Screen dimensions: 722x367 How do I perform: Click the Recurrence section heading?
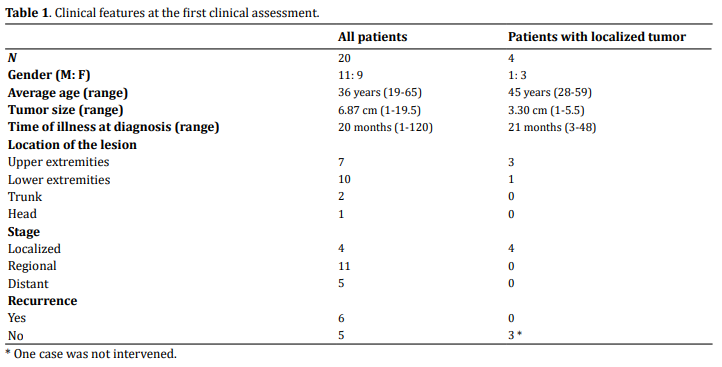point(42,301)
